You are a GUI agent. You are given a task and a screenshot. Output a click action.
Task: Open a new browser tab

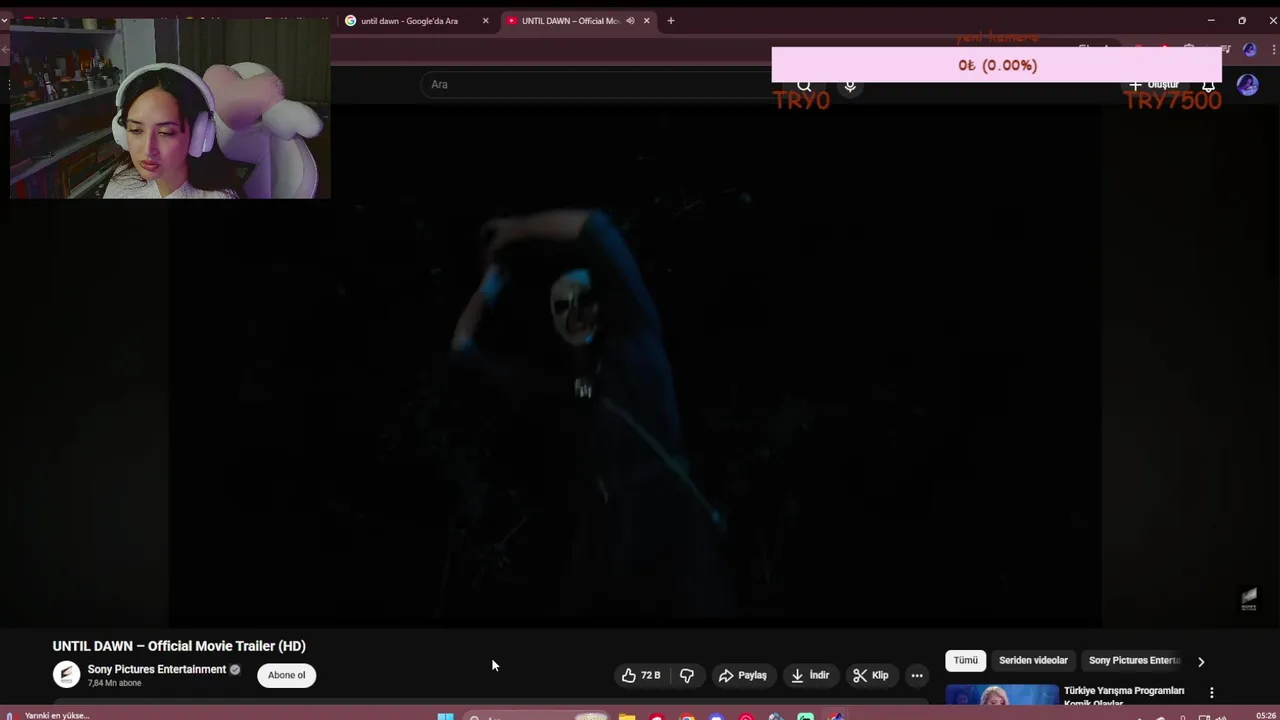(671, 20)
